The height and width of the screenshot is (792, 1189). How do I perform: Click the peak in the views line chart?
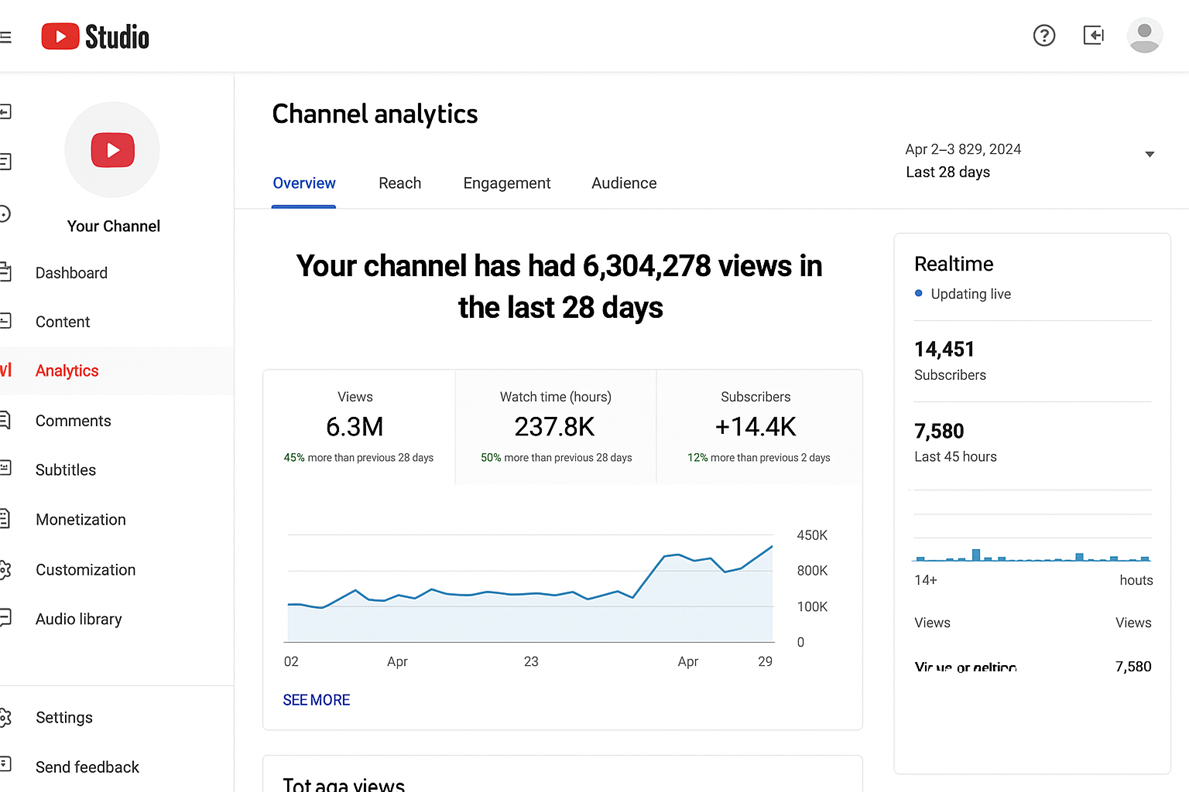pyautogui.click(x=772, y=546)
